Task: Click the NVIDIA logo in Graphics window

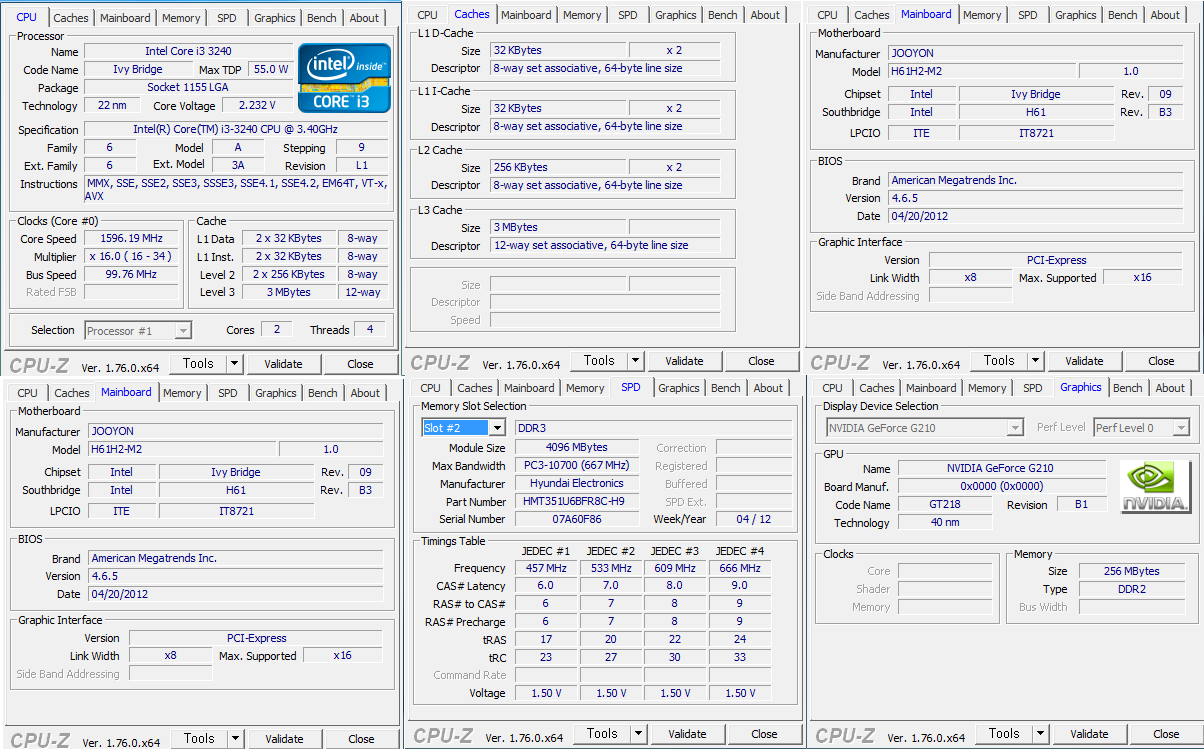Action: 1156,486
